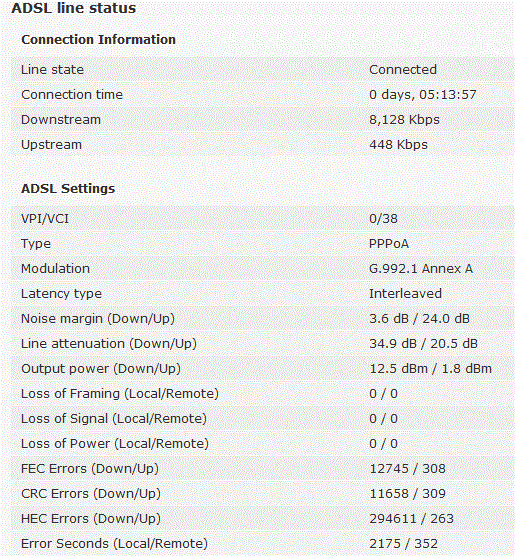Click the Interleaved latency type value
This screenshot has height=556, width=515.
(x=405, y=294)
